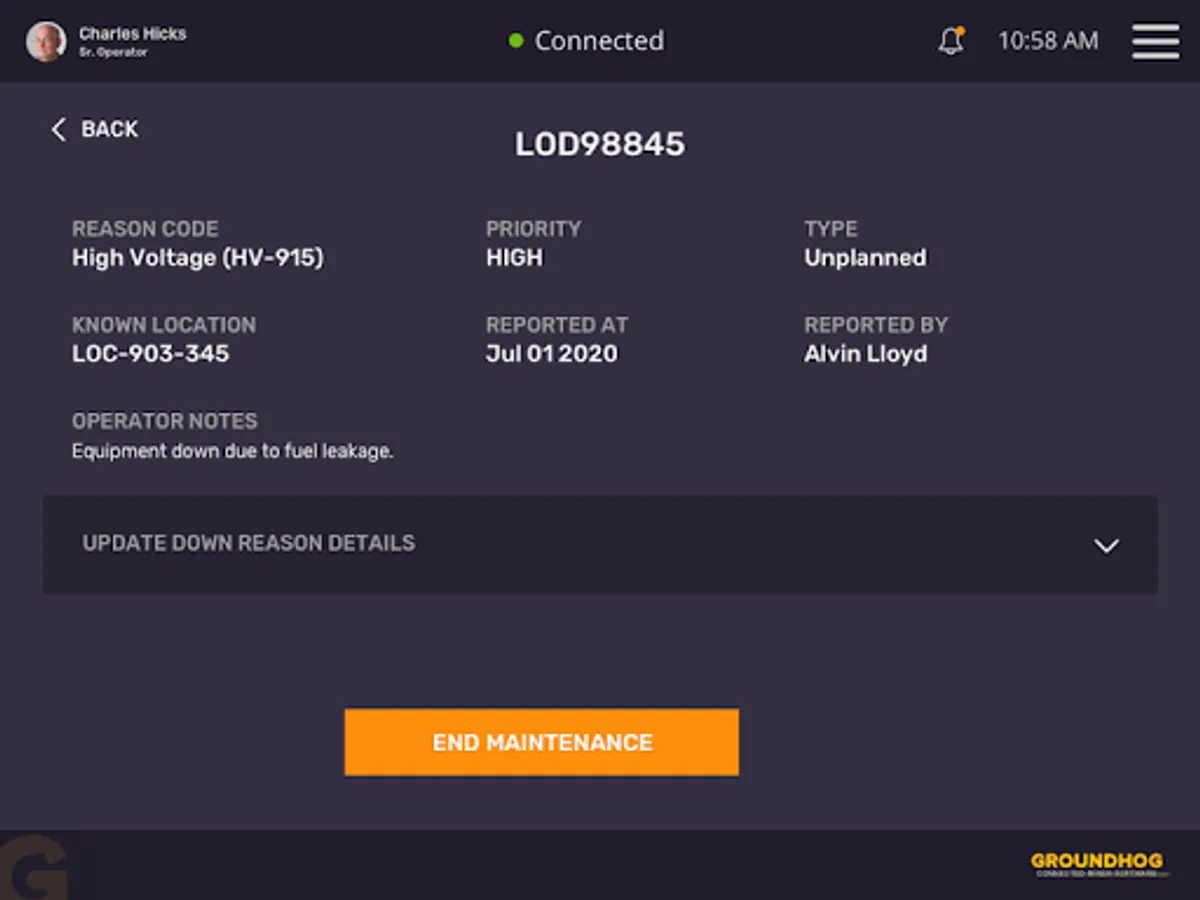Select the LOD98845 equipment title
Image resolution: width=1200 pixels, height=900 pixels.
(x=600, y=144)
